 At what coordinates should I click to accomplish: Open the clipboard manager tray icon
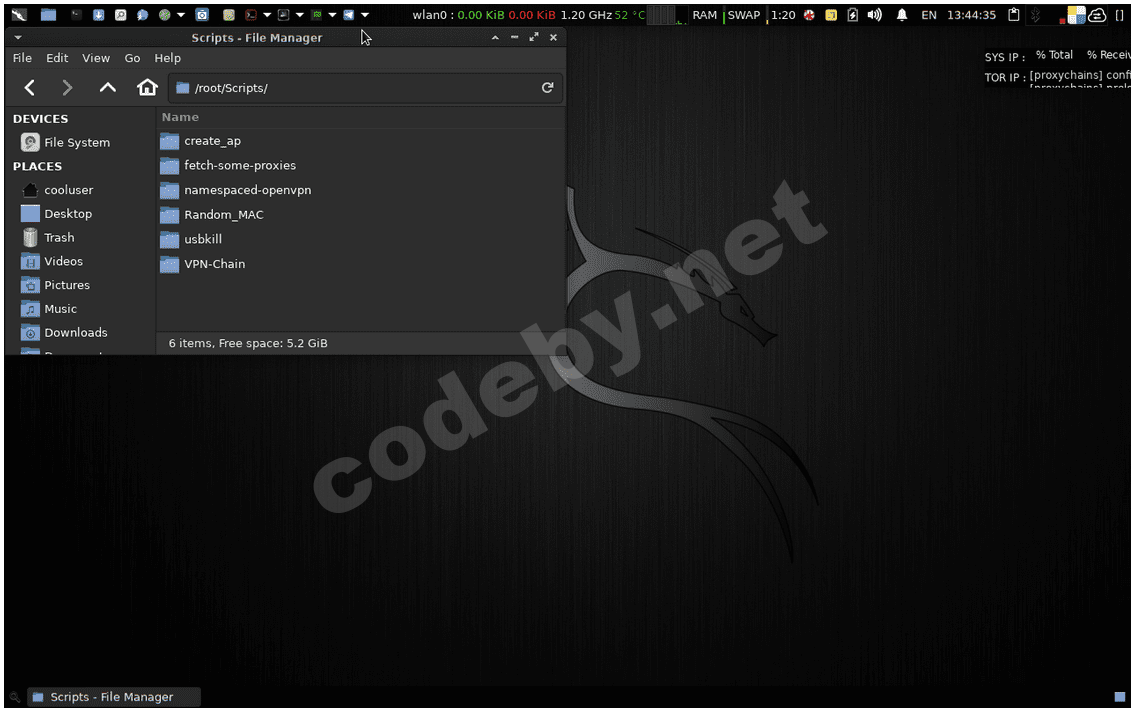click(1014, 14)
